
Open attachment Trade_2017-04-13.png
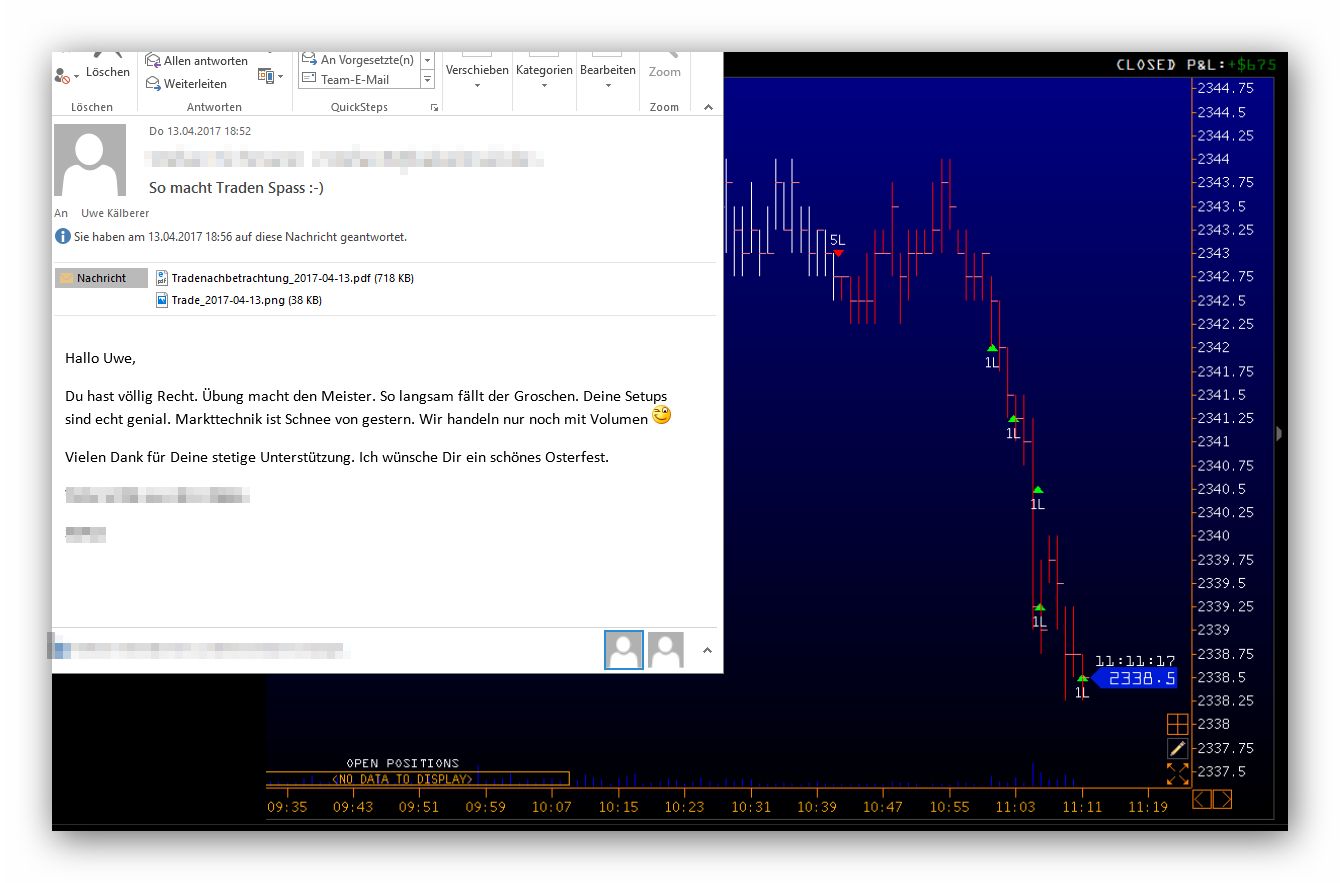click(239, 300)
